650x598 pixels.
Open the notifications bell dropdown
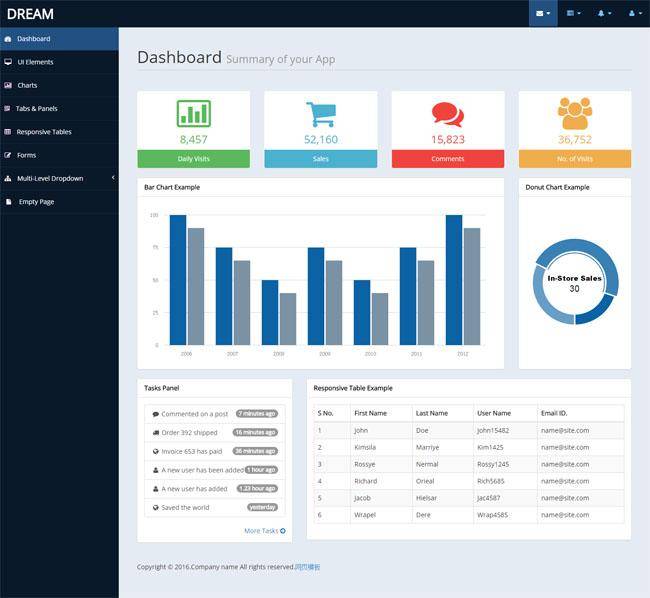[603, 14]
